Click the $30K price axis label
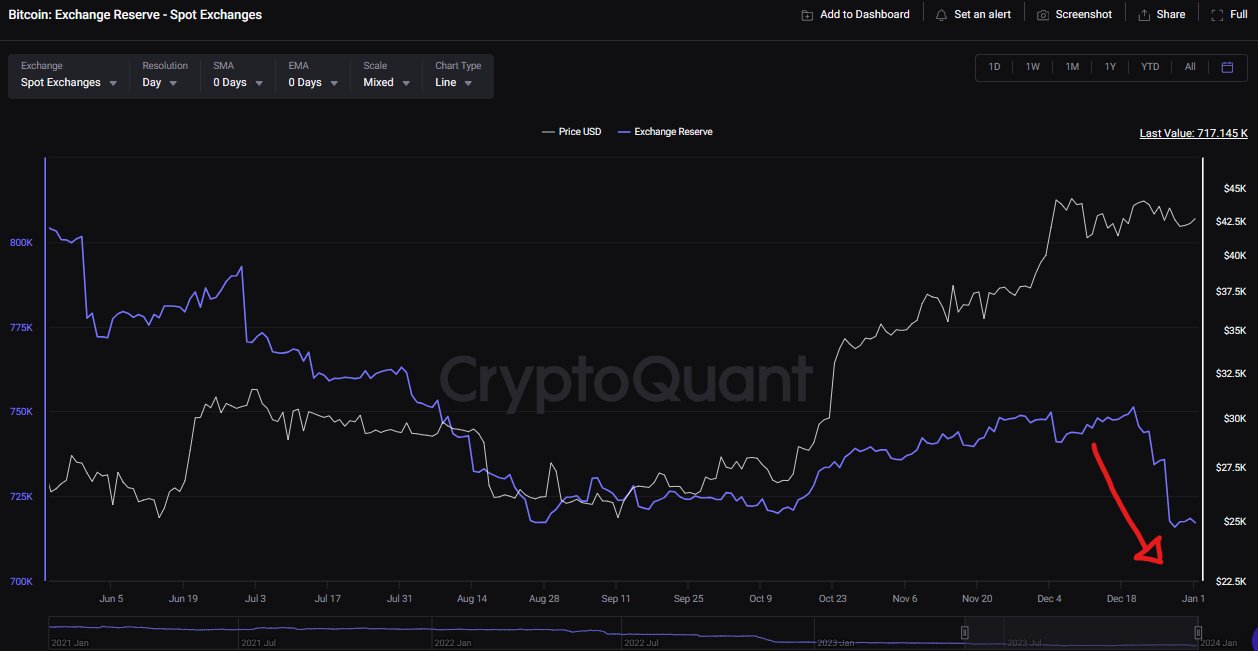This screenshot has height=651, width=1258. (1234, 418)
